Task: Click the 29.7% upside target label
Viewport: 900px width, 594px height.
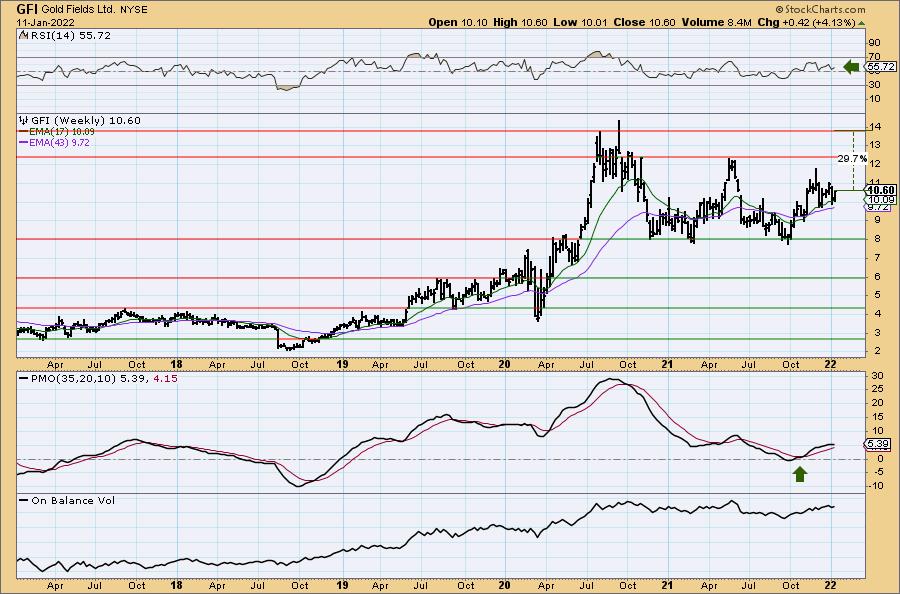Action: click(852, 158)
